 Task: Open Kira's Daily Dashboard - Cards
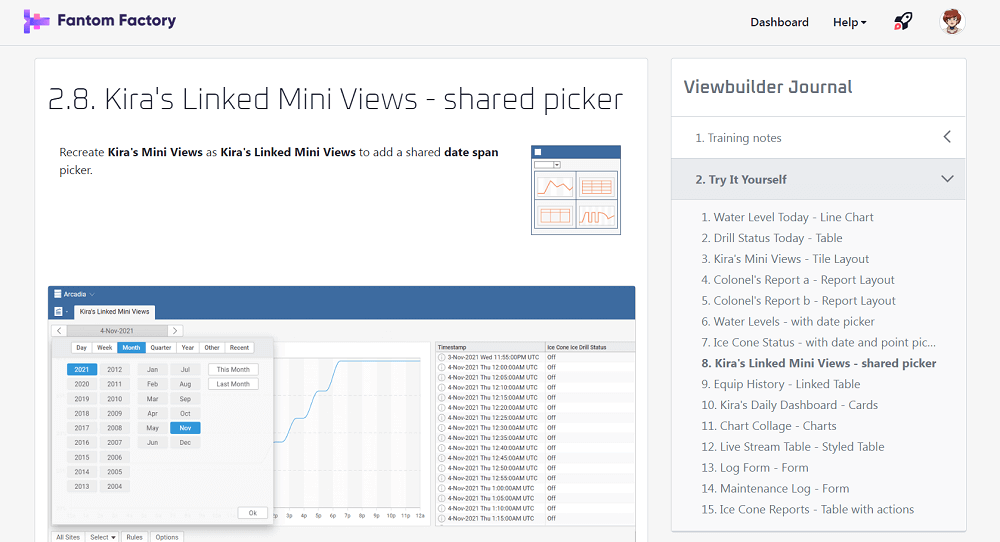pos(790,405)
